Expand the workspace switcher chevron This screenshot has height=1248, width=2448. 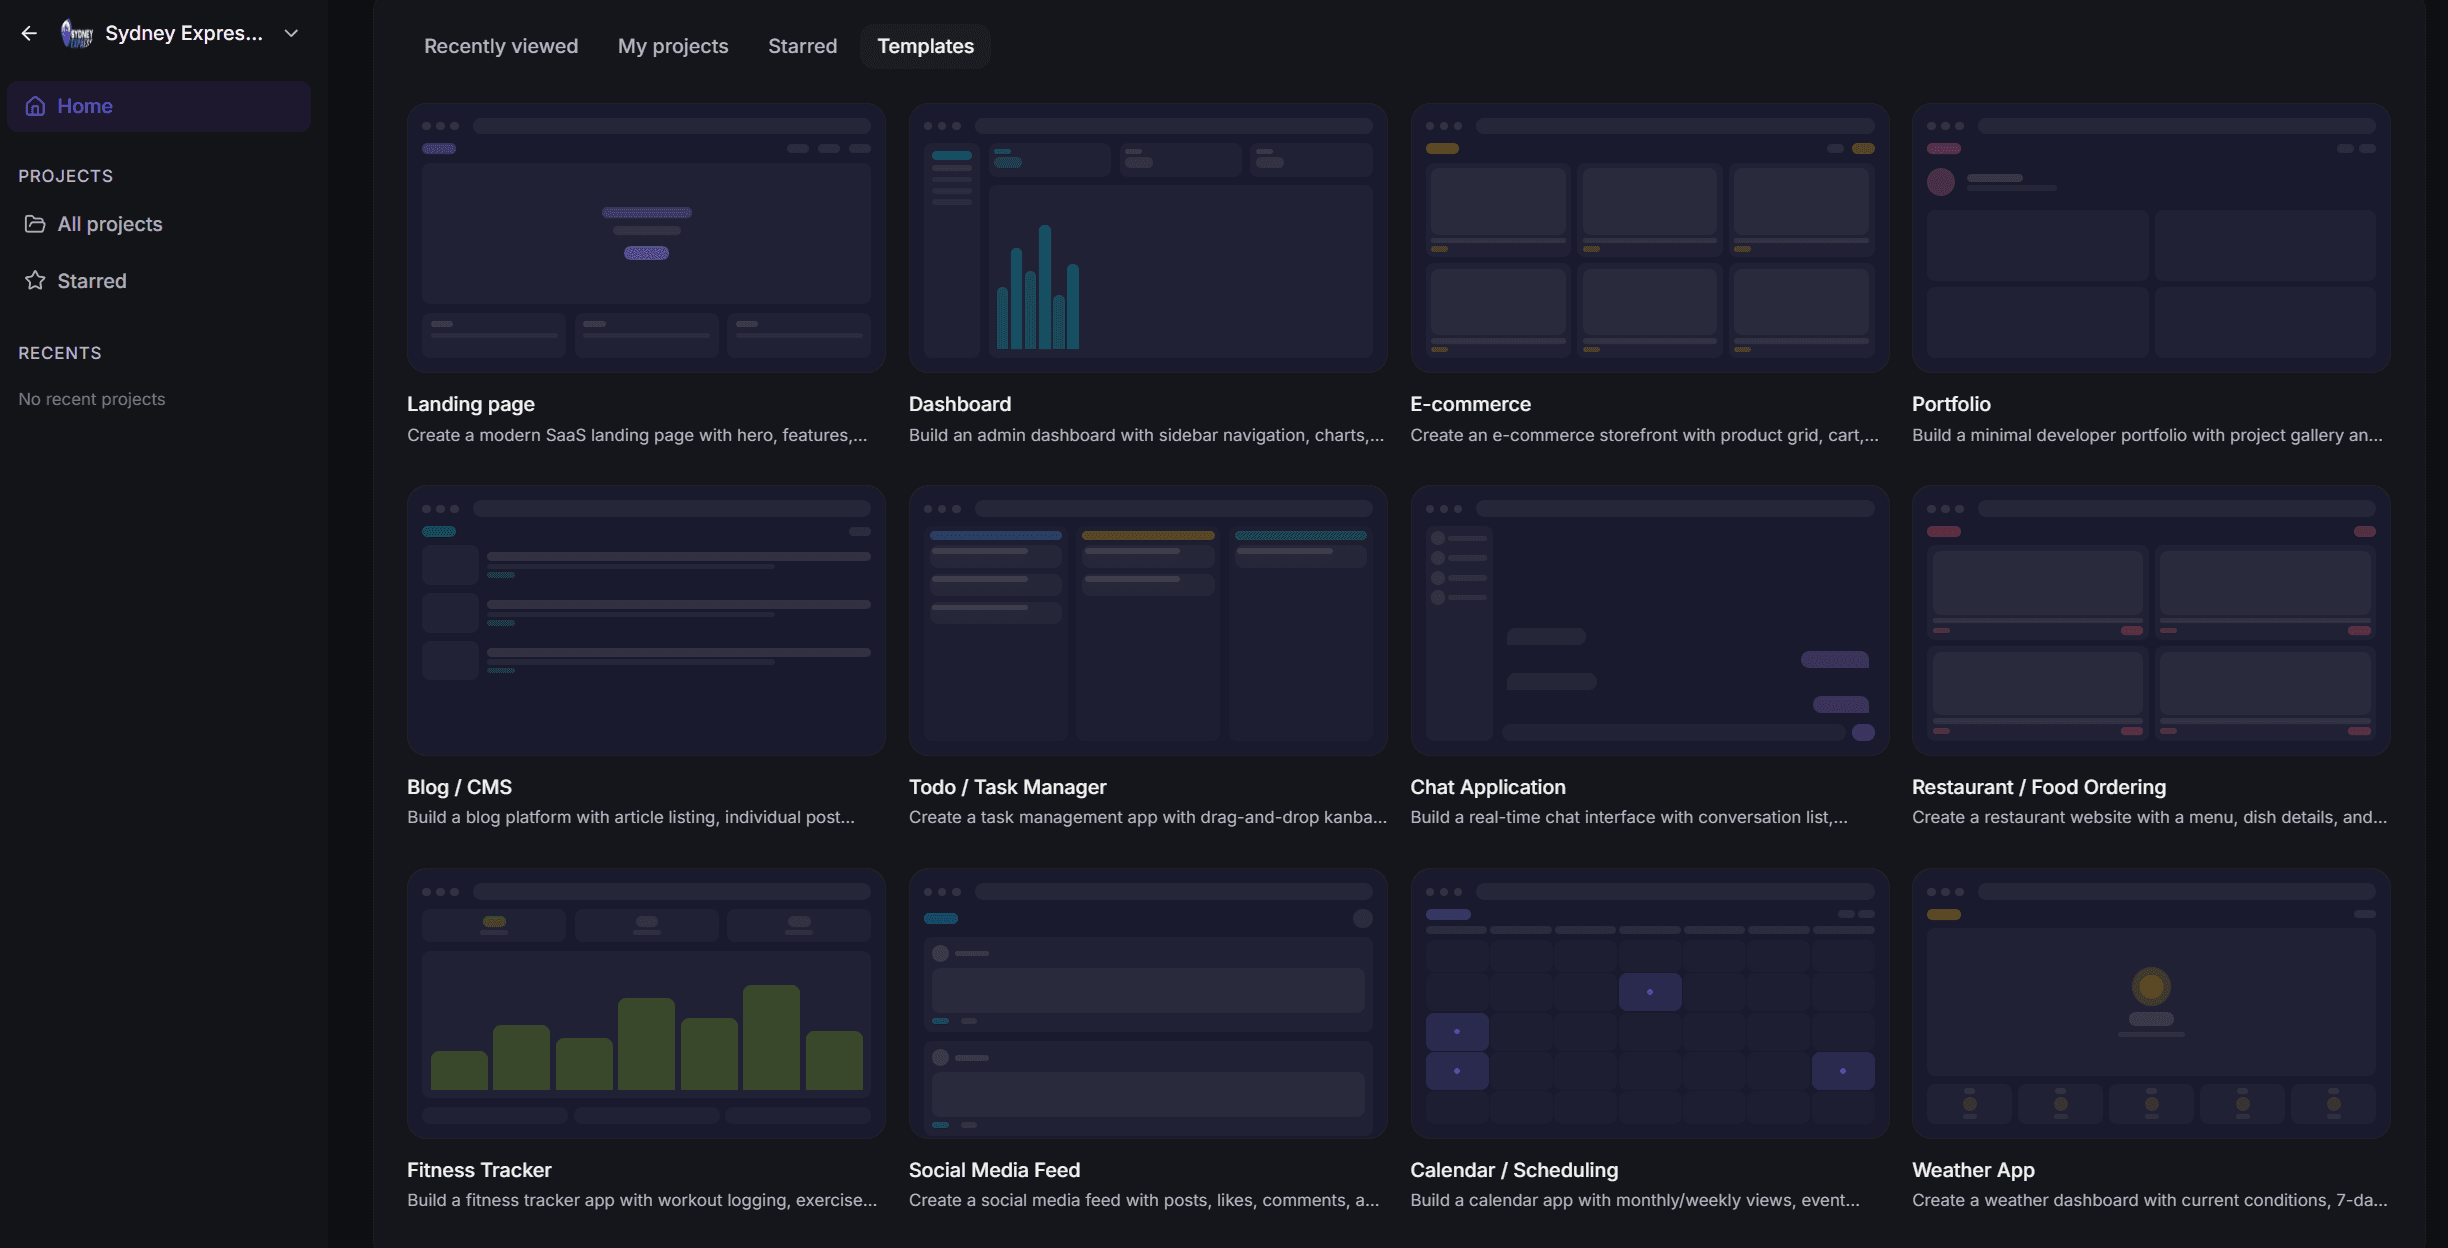291,33
